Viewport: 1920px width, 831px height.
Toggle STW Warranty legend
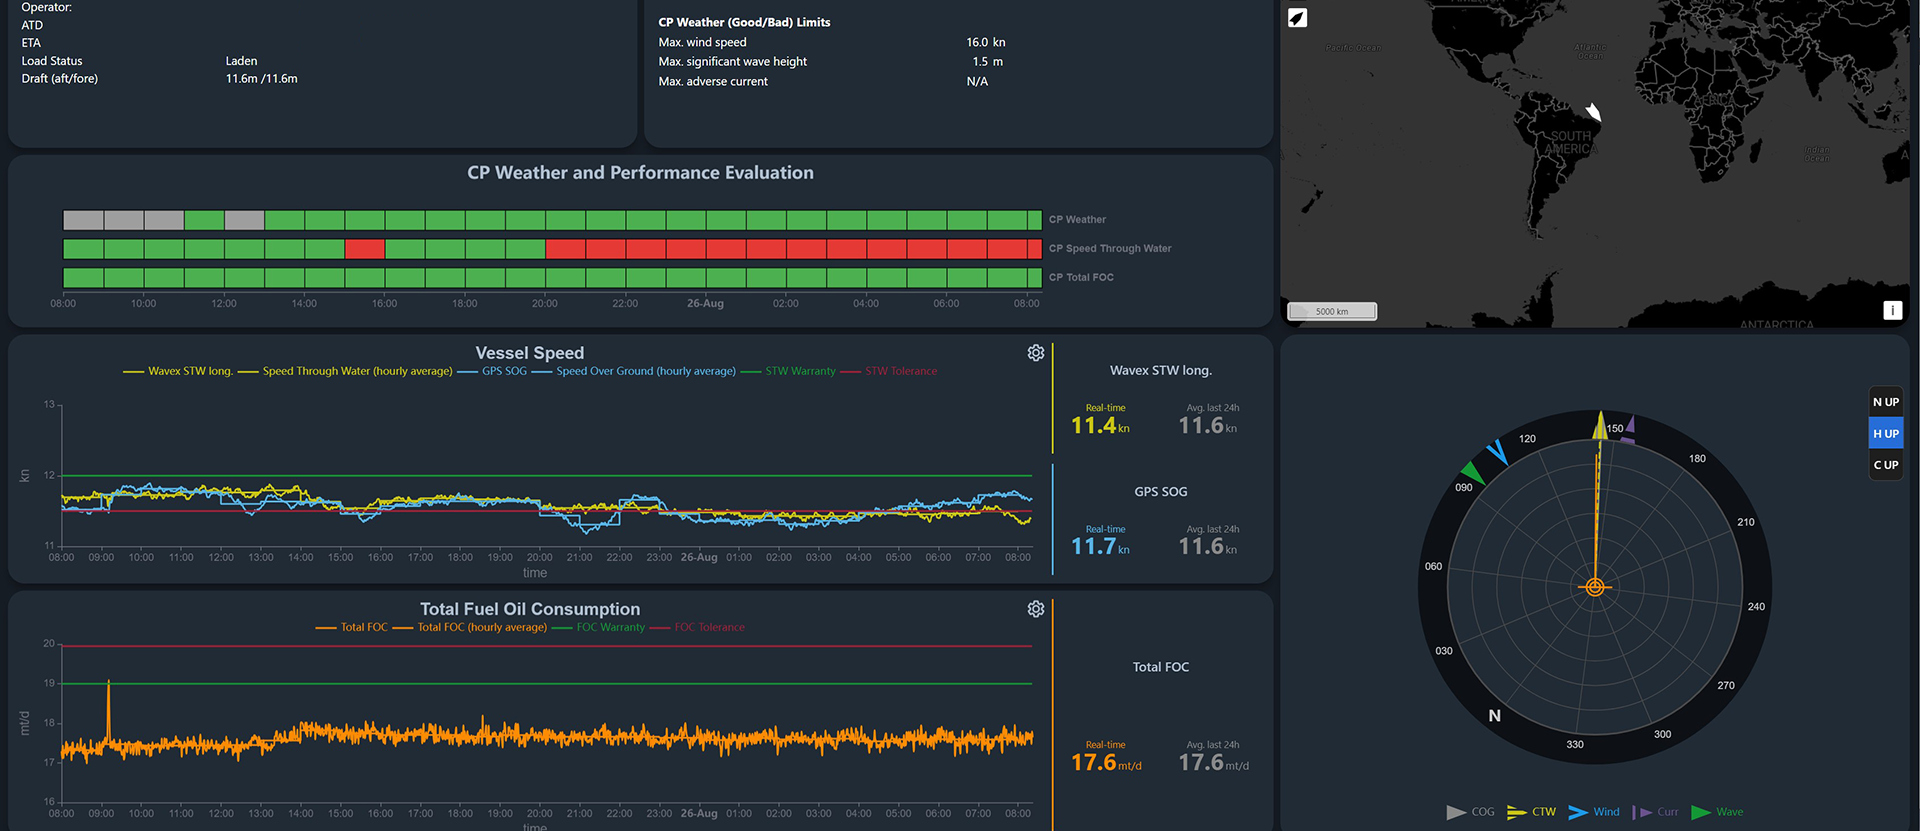(x=788, y=371)
